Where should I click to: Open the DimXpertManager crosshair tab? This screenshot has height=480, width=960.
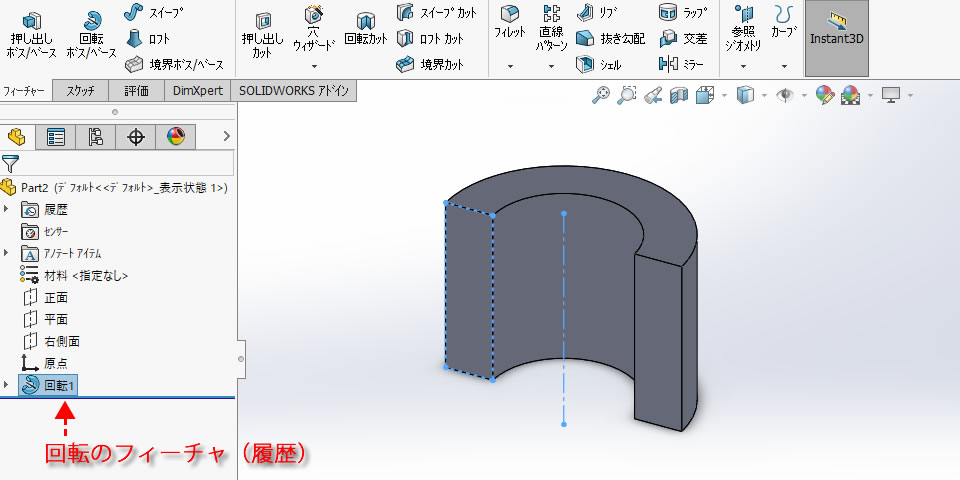pos(135,137)
